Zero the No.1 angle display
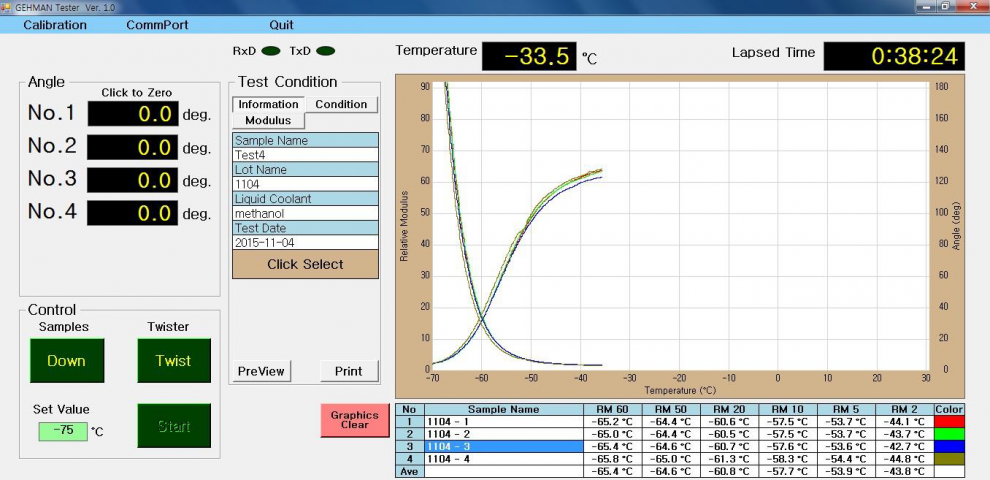Viewport: 990px width, 480px height. [x=133, y=114]
